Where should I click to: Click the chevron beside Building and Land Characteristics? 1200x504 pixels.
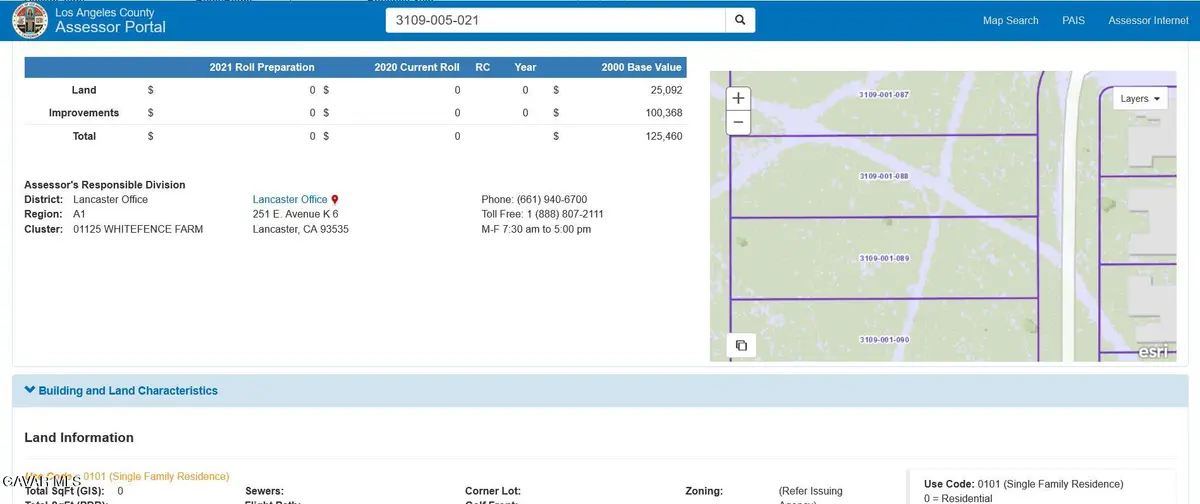30,391
